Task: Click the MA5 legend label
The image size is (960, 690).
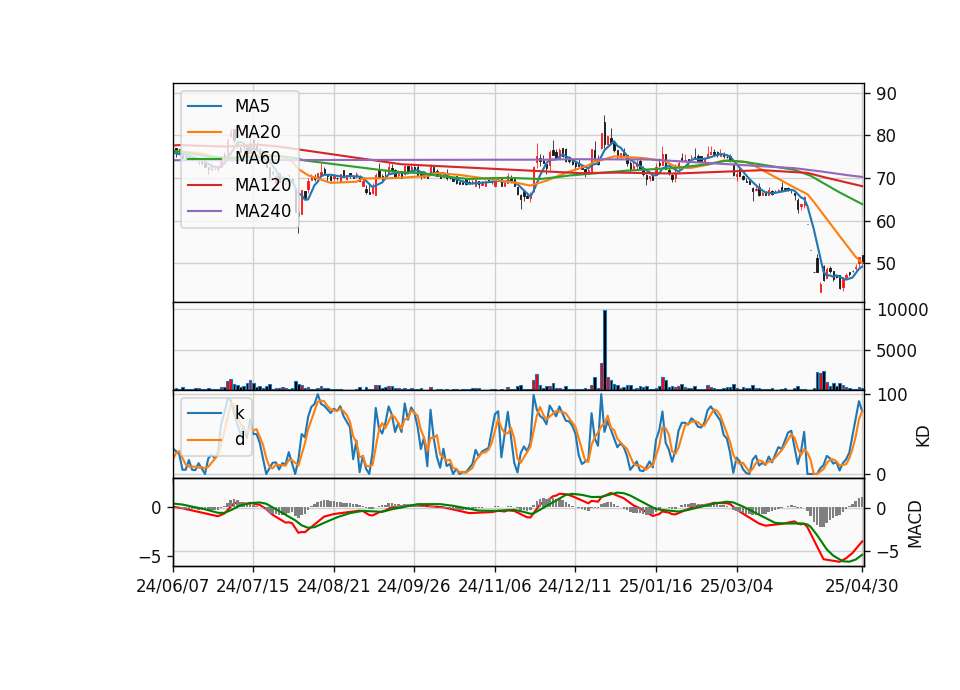Action: [x=252, y=106]
